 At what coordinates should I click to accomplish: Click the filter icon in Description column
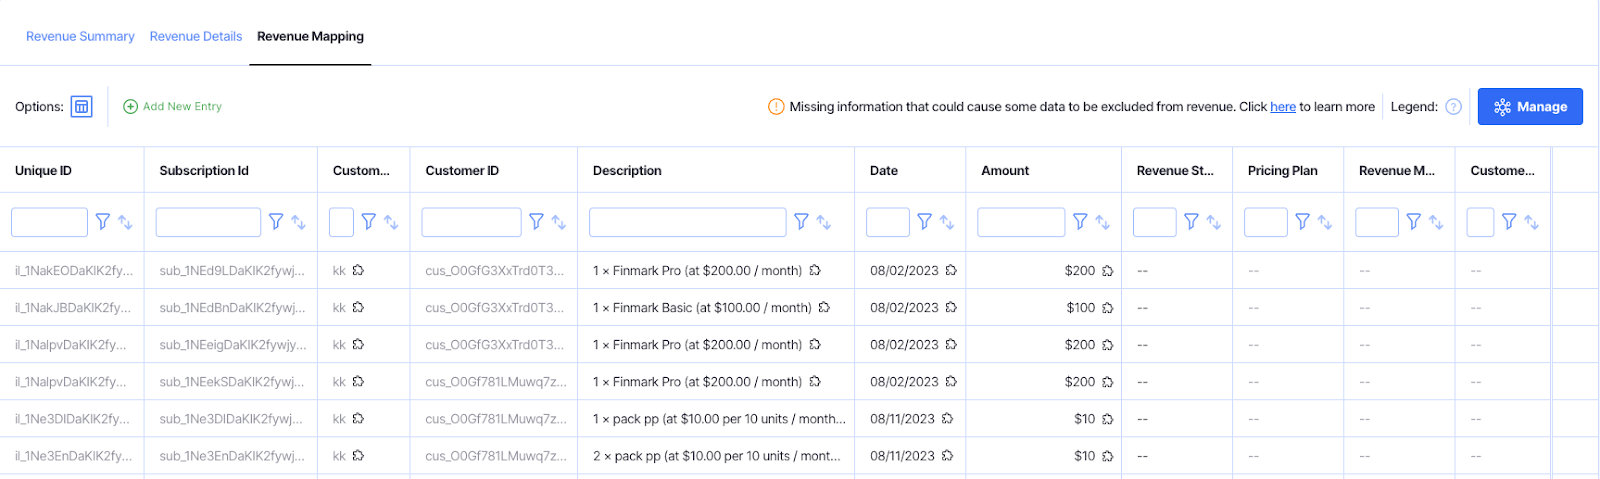coord(801,222)
